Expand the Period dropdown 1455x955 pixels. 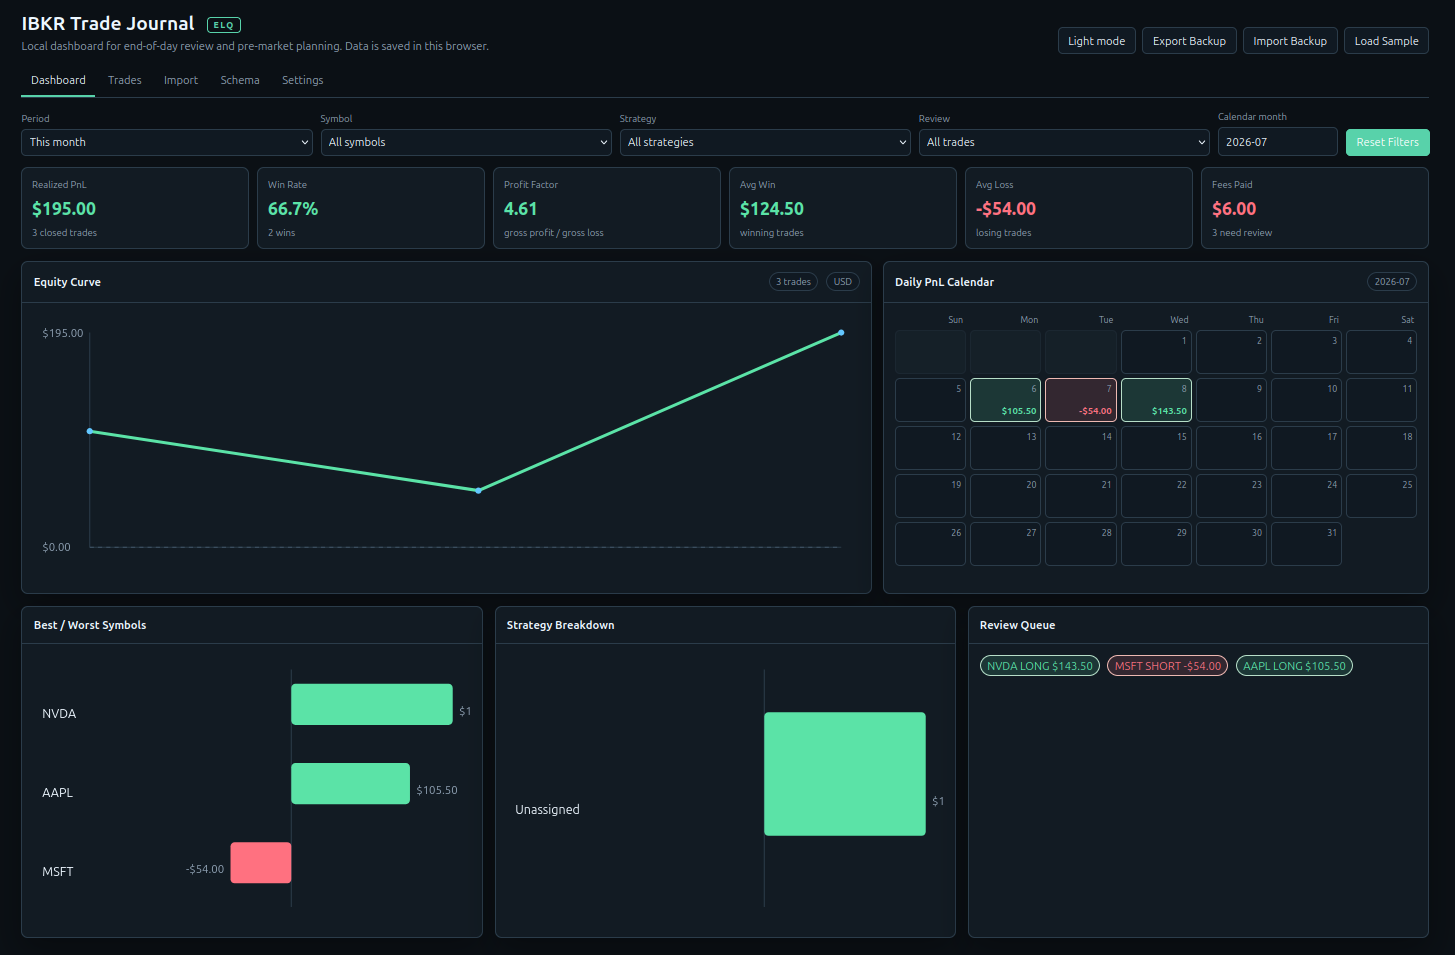[x=167, y=142]
